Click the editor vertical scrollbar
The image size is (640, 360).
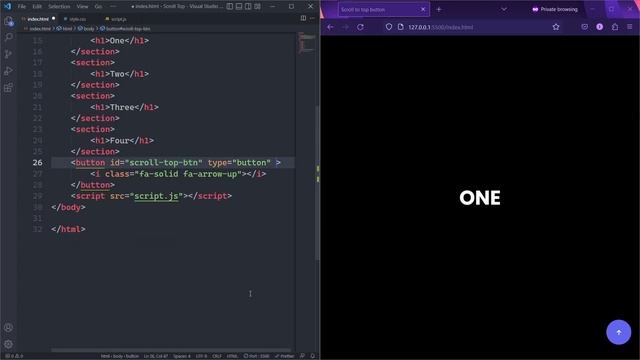point(317,182)
